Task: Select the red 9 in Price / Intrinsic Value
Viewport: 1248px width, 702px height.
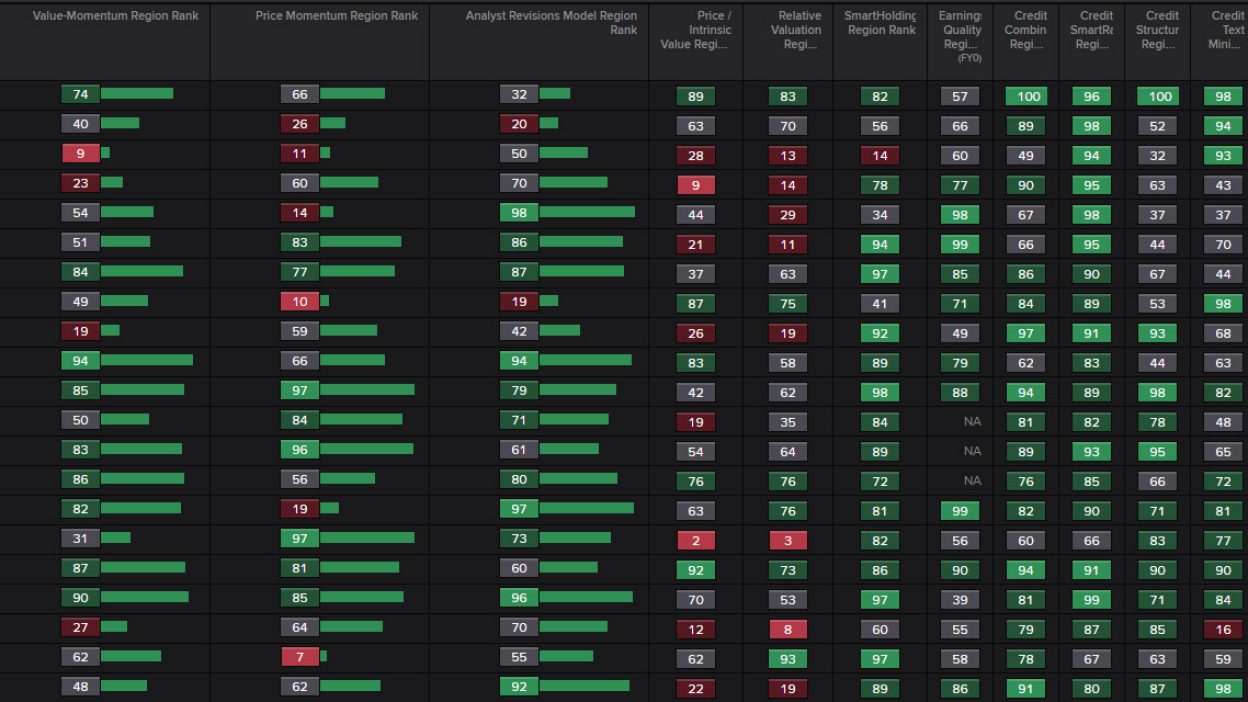Action: coord(695,185)
